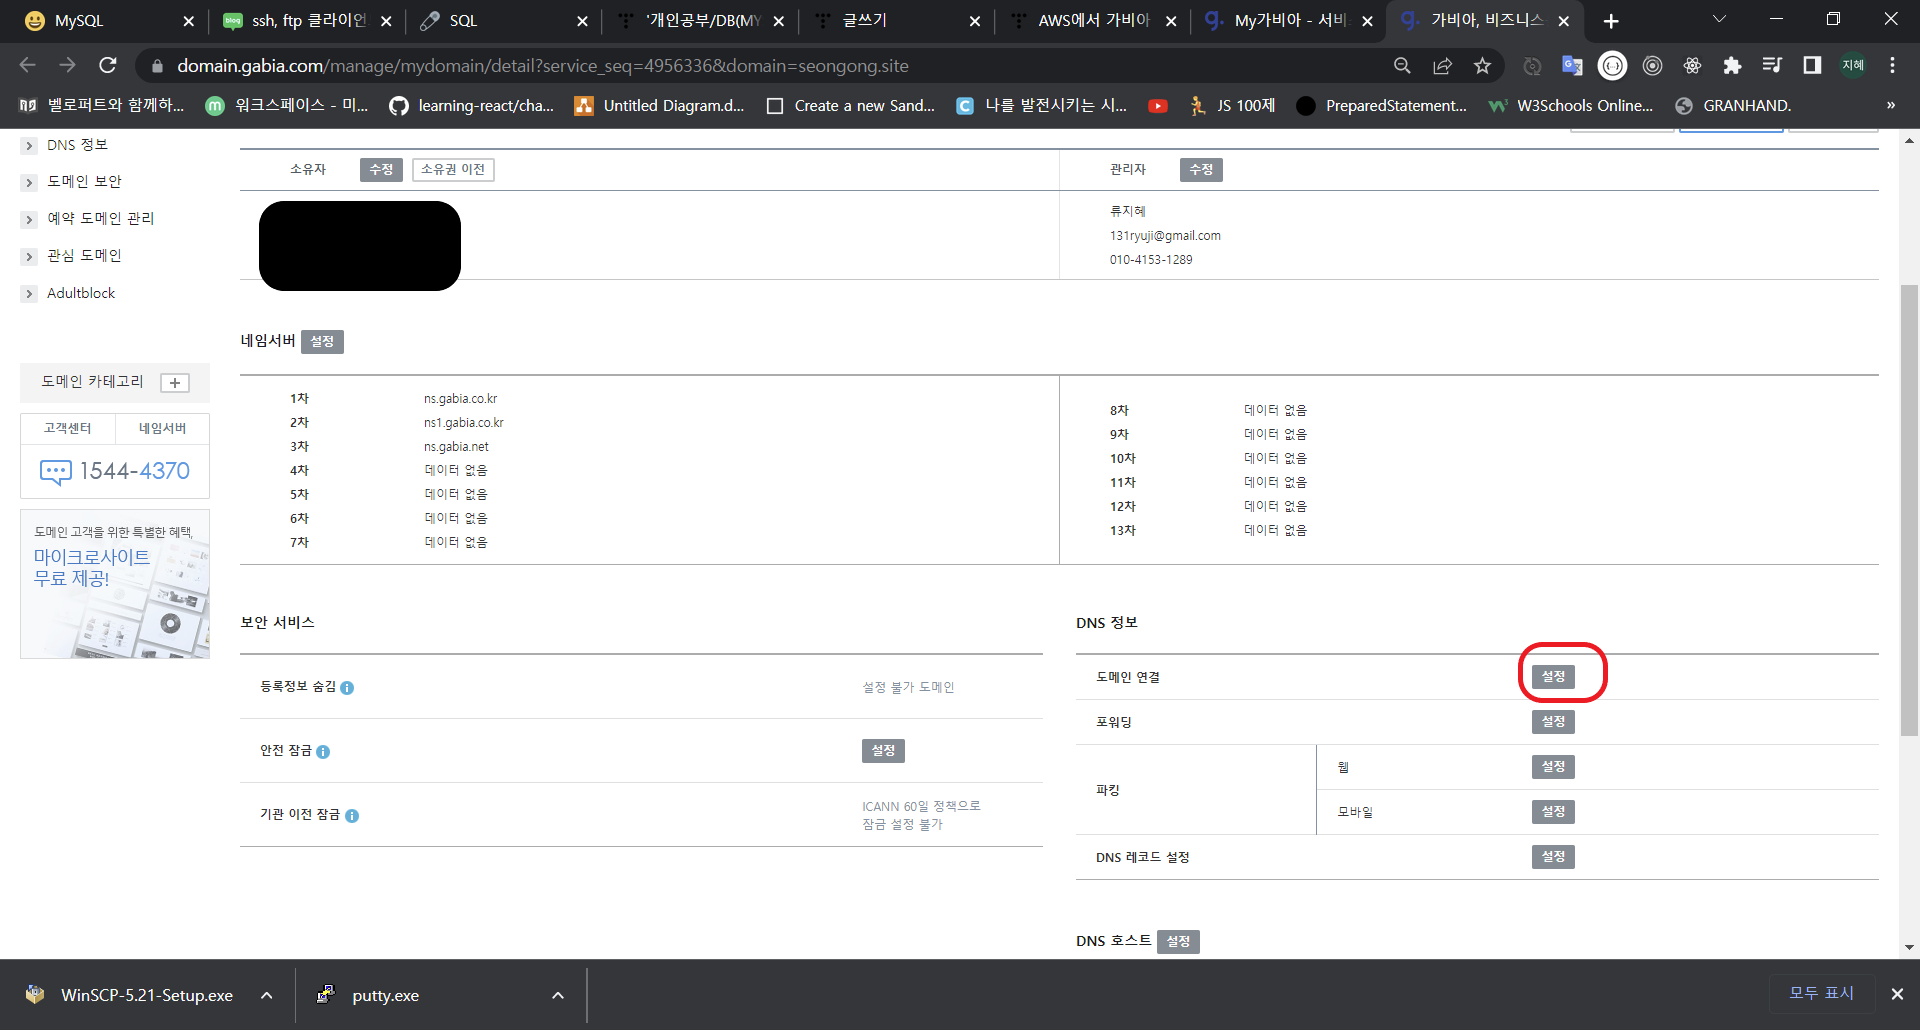Open the Google Translate extension icon

[1572, 65]
